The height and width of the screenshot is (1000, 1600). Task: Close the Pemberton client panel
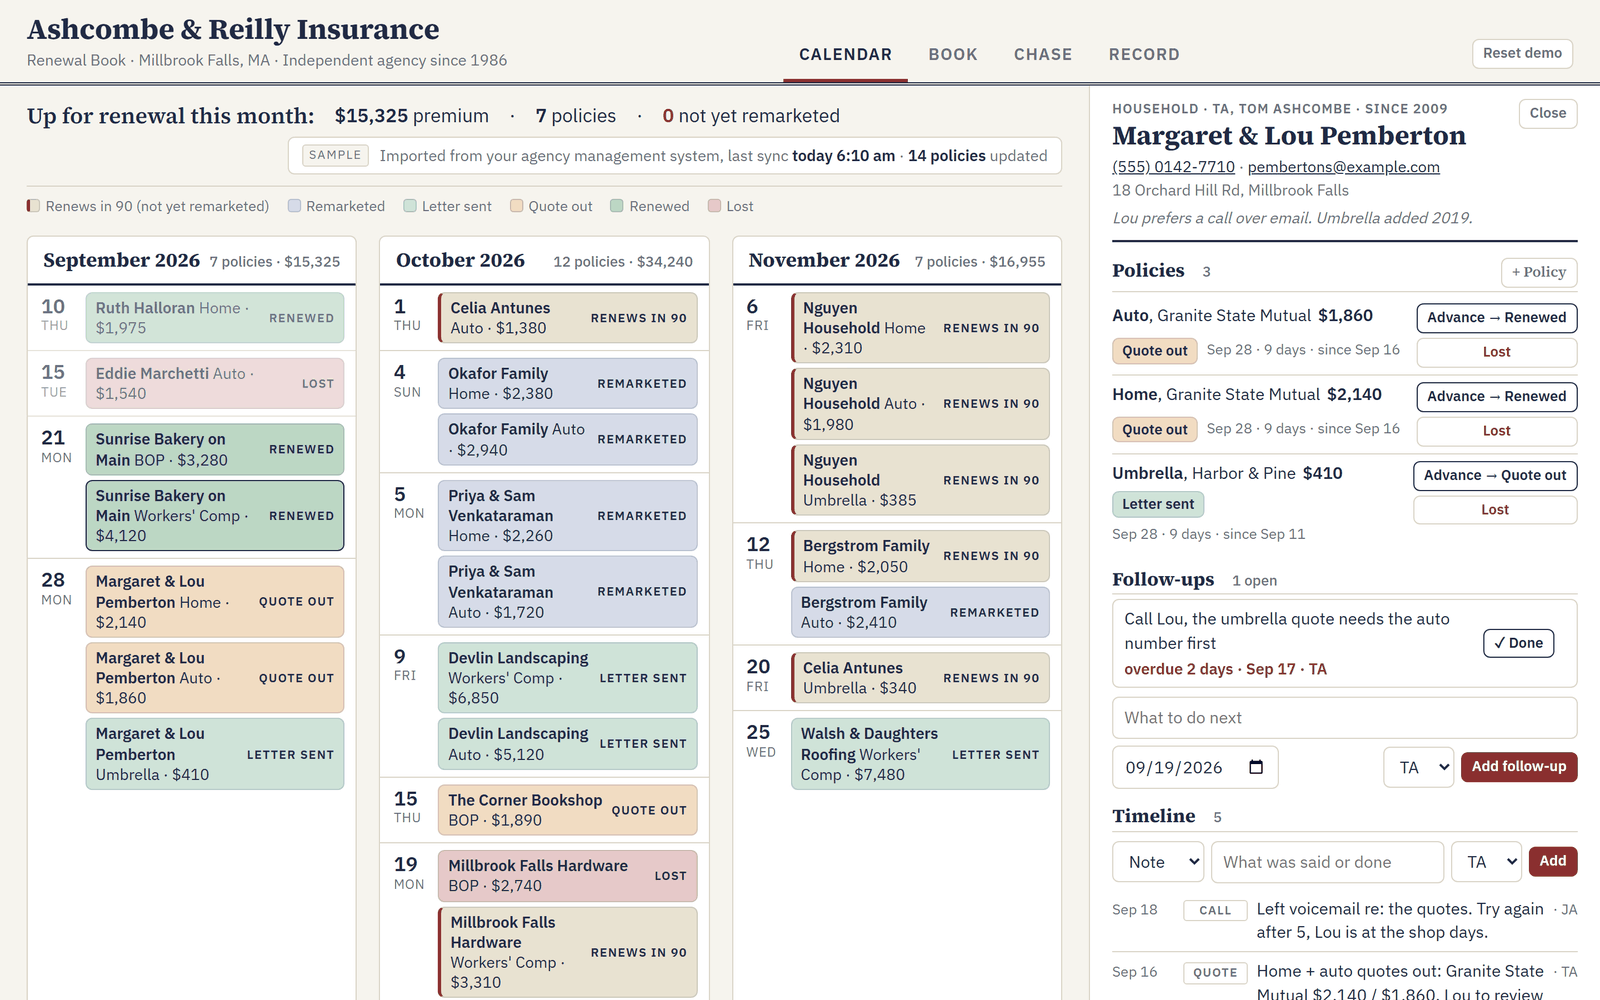tap(1548, 113)
